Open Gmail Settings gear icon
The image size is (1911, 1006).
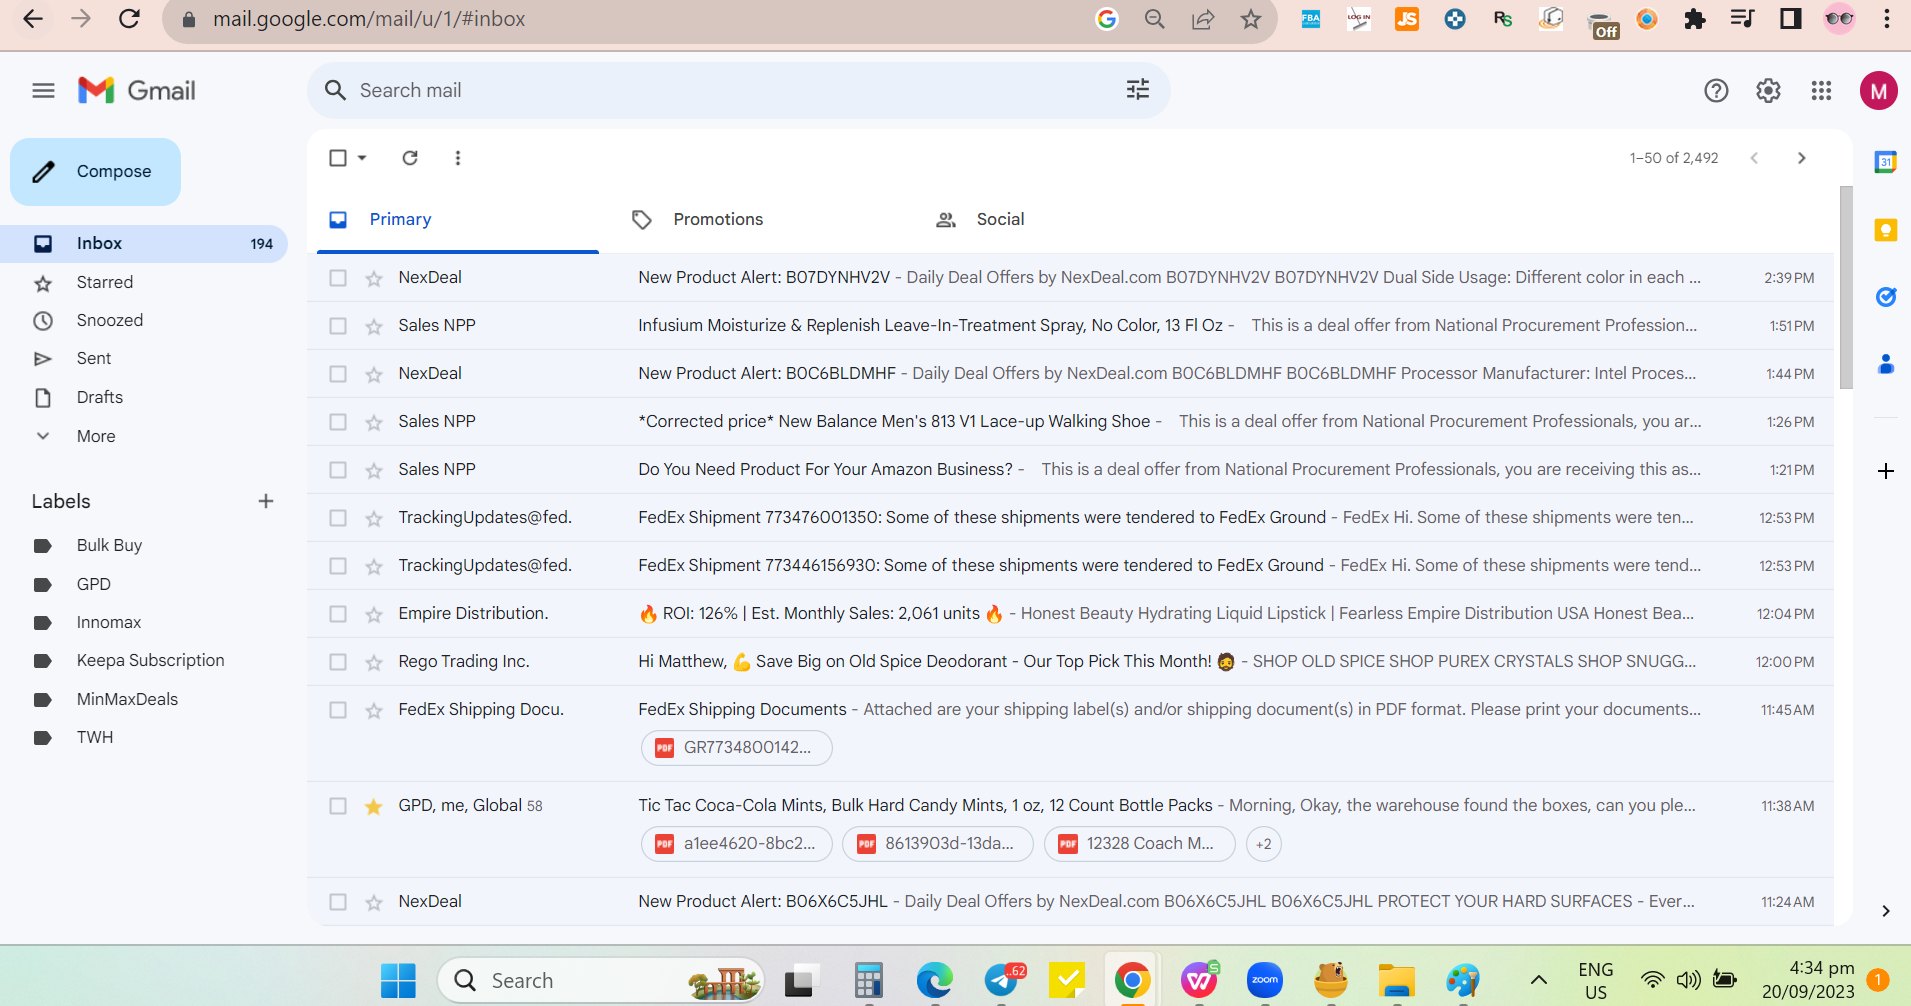point(1768,91)
